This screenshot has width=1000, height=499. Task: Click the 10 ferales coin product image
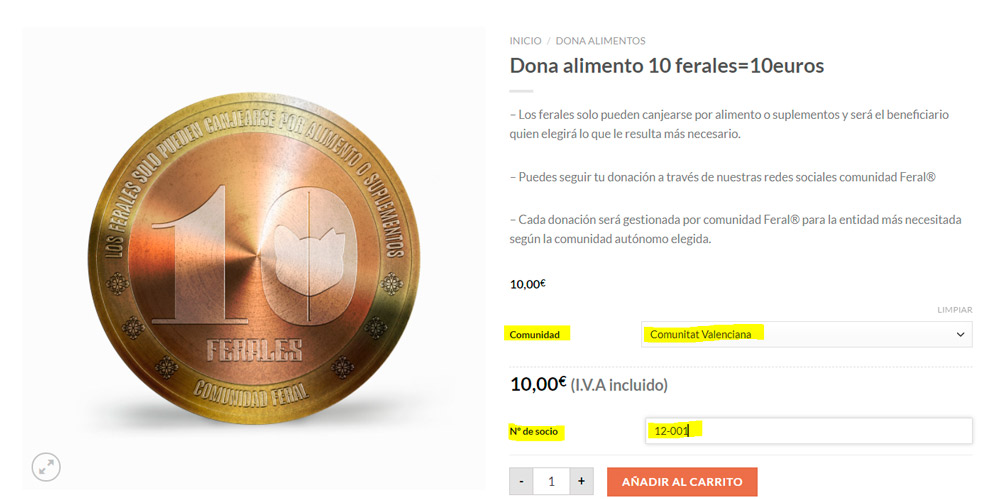pyautogui.click(x=254, y=258)
